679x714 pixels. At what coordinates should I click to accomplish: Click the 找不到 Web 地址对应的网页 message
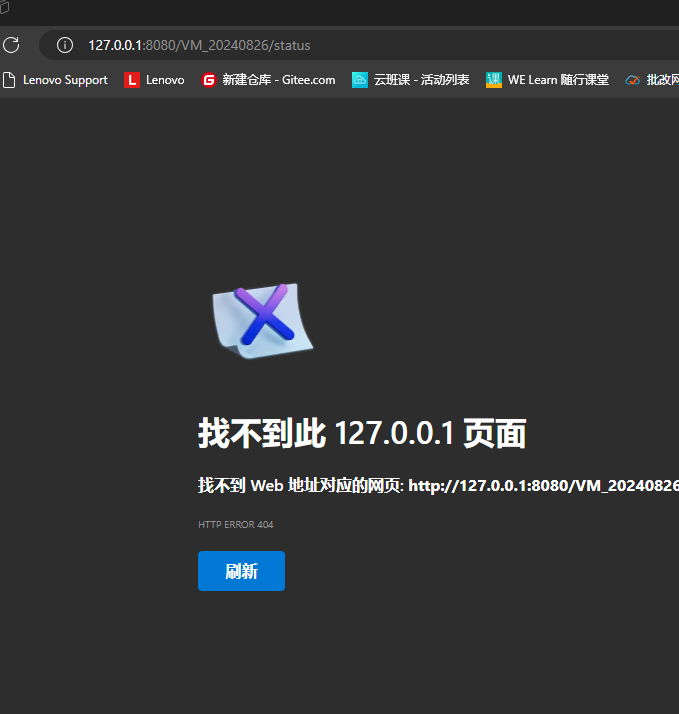click(438, 485)
